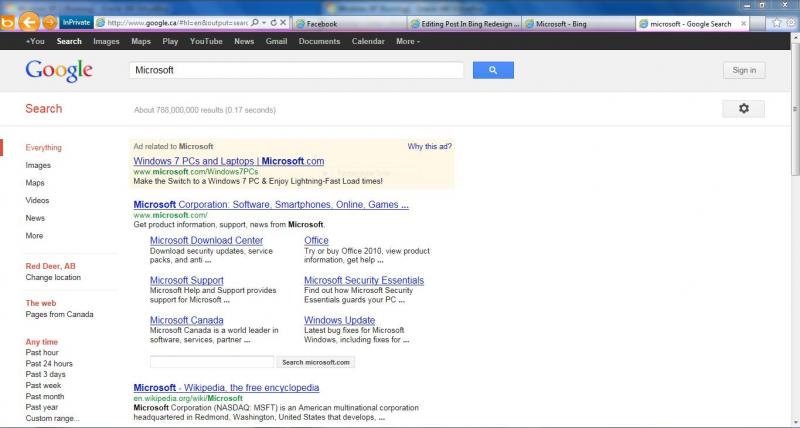800x428 pixels.
Task: Open +You in the Google top bar
Action: 35,41
